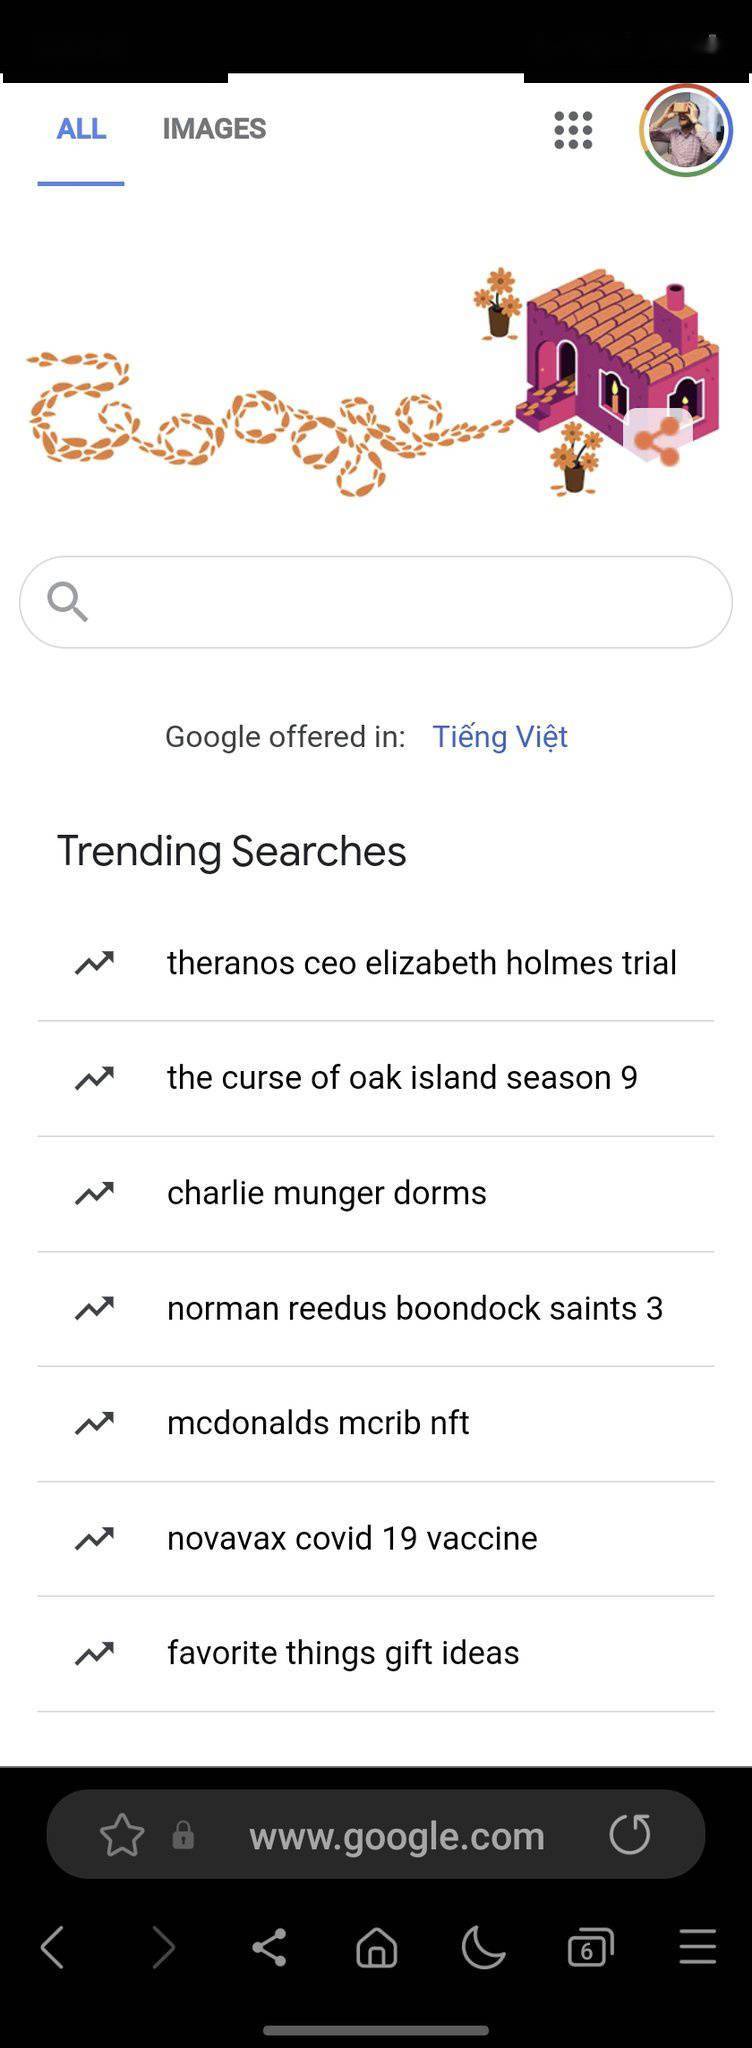This screenshot has width=752, height=2048.
Task: Open trending 'charlie munger dorms' search
Action: (327, 1193)
